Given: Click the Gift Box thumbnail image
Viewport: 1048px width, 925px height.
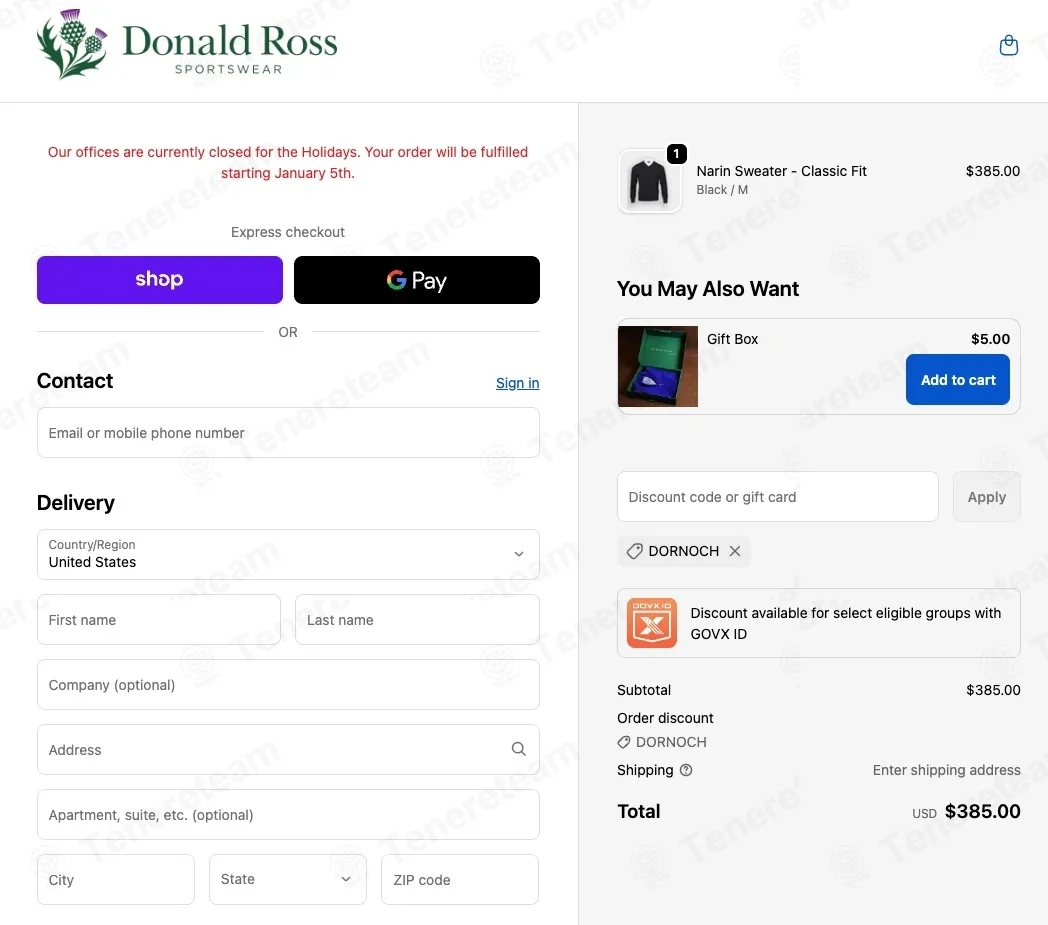Looking at the screenshot, I should click(658, 366).
